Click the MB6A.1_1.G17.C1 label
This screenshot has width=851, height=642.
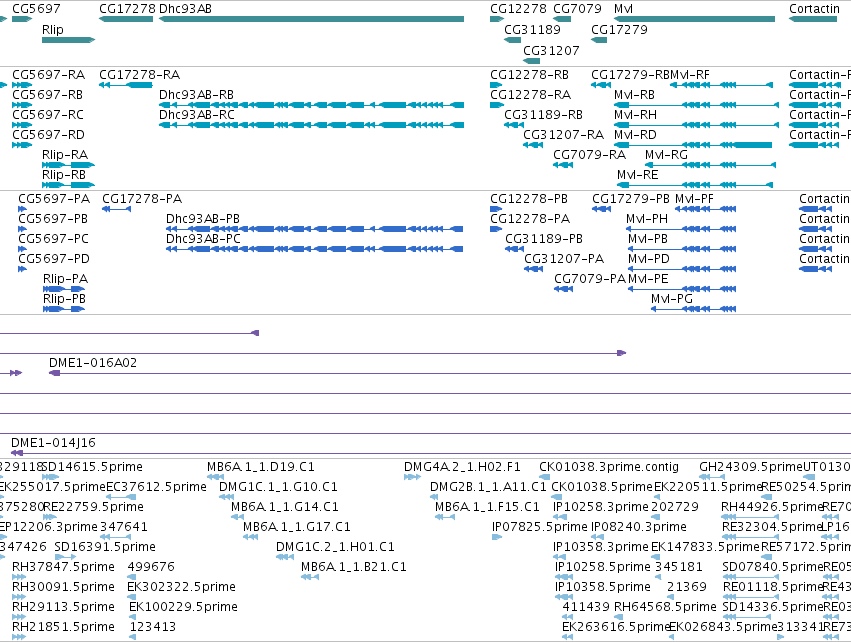pos(296,526)
